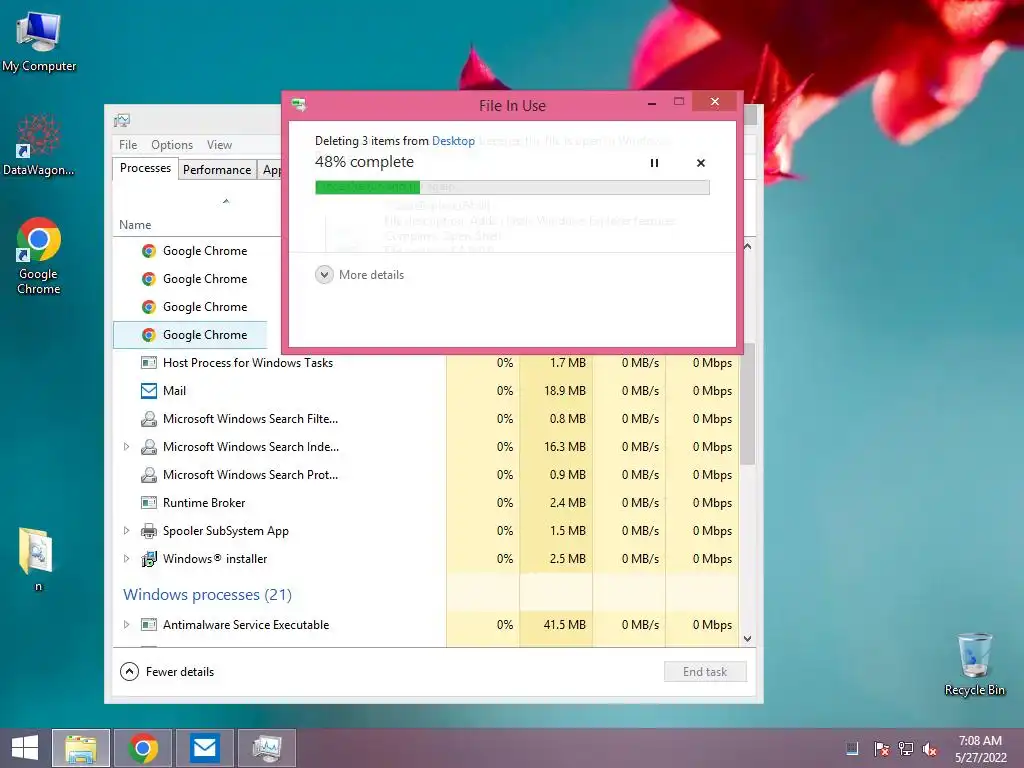
Task: Expand the Antimalware Service Executable row
Action: click(x=127, y=624)
